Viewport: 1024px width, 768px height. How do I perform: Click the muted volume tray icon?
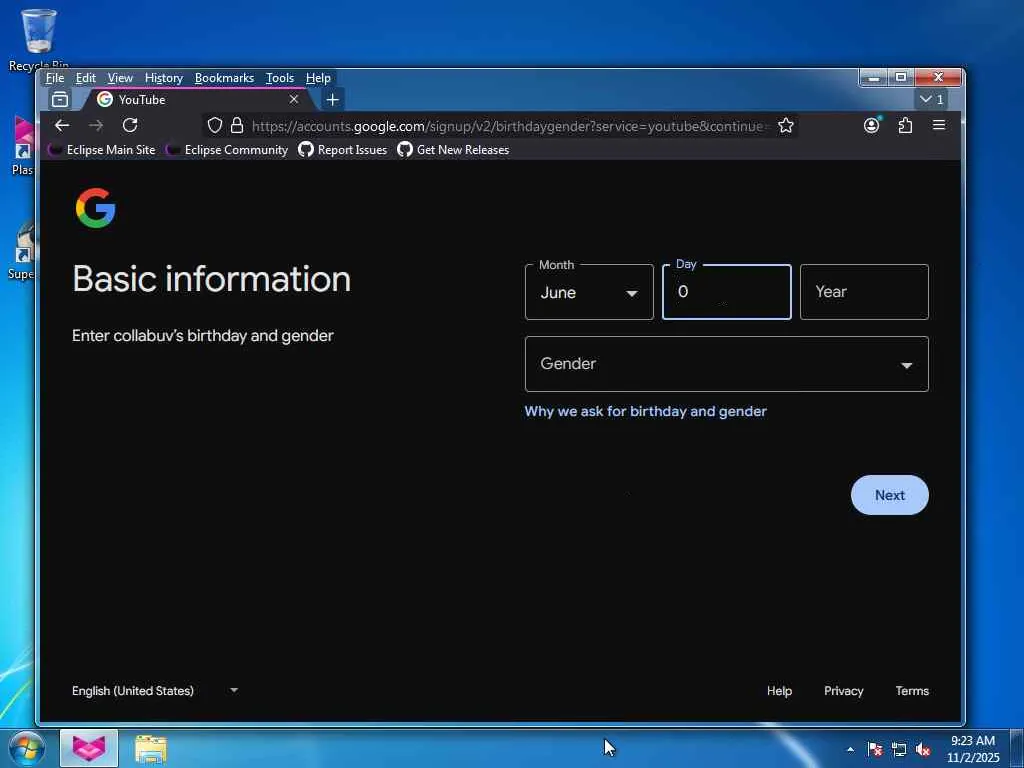pos(923,749)
